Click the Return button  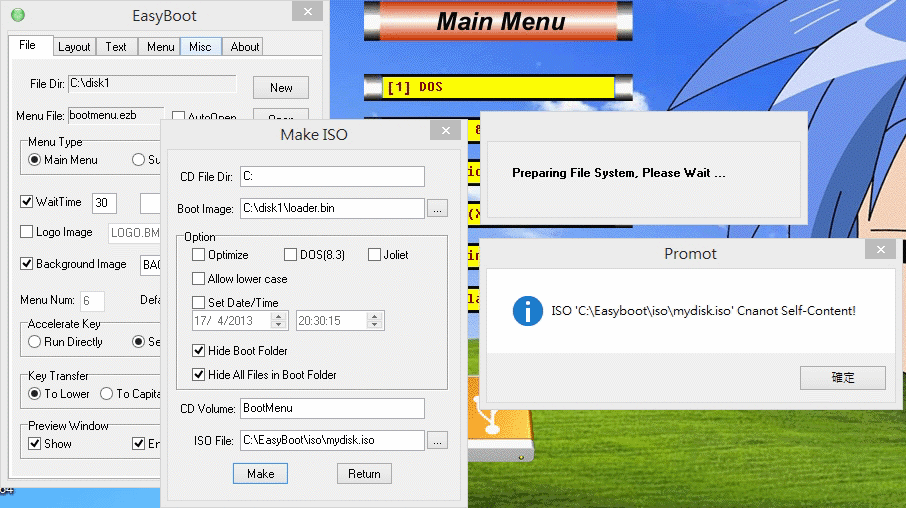pyautogui.click(x=364, y=474)
